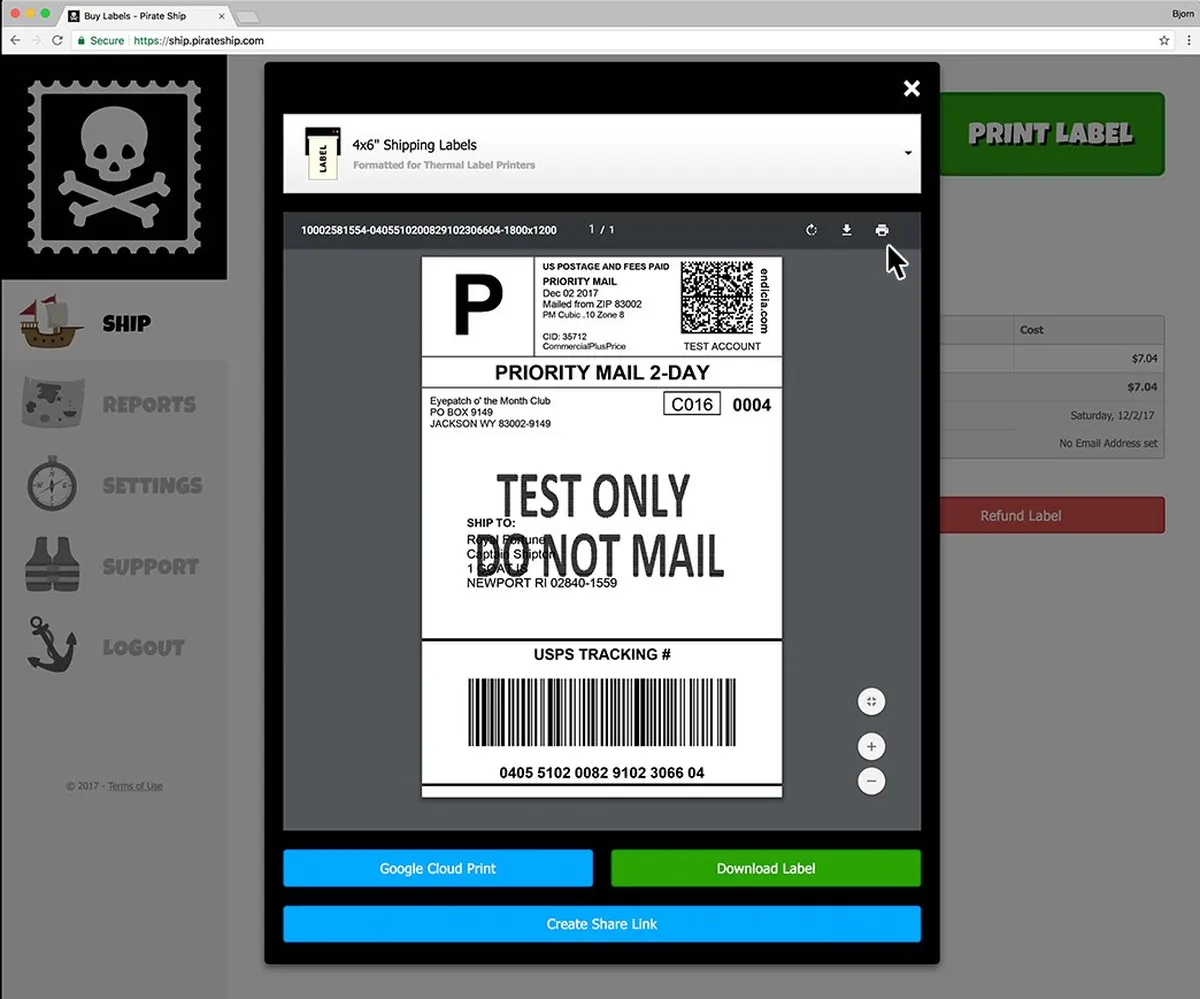Zoom out of the label preview
Viewport: 1200px width, 999px height.
871,781
